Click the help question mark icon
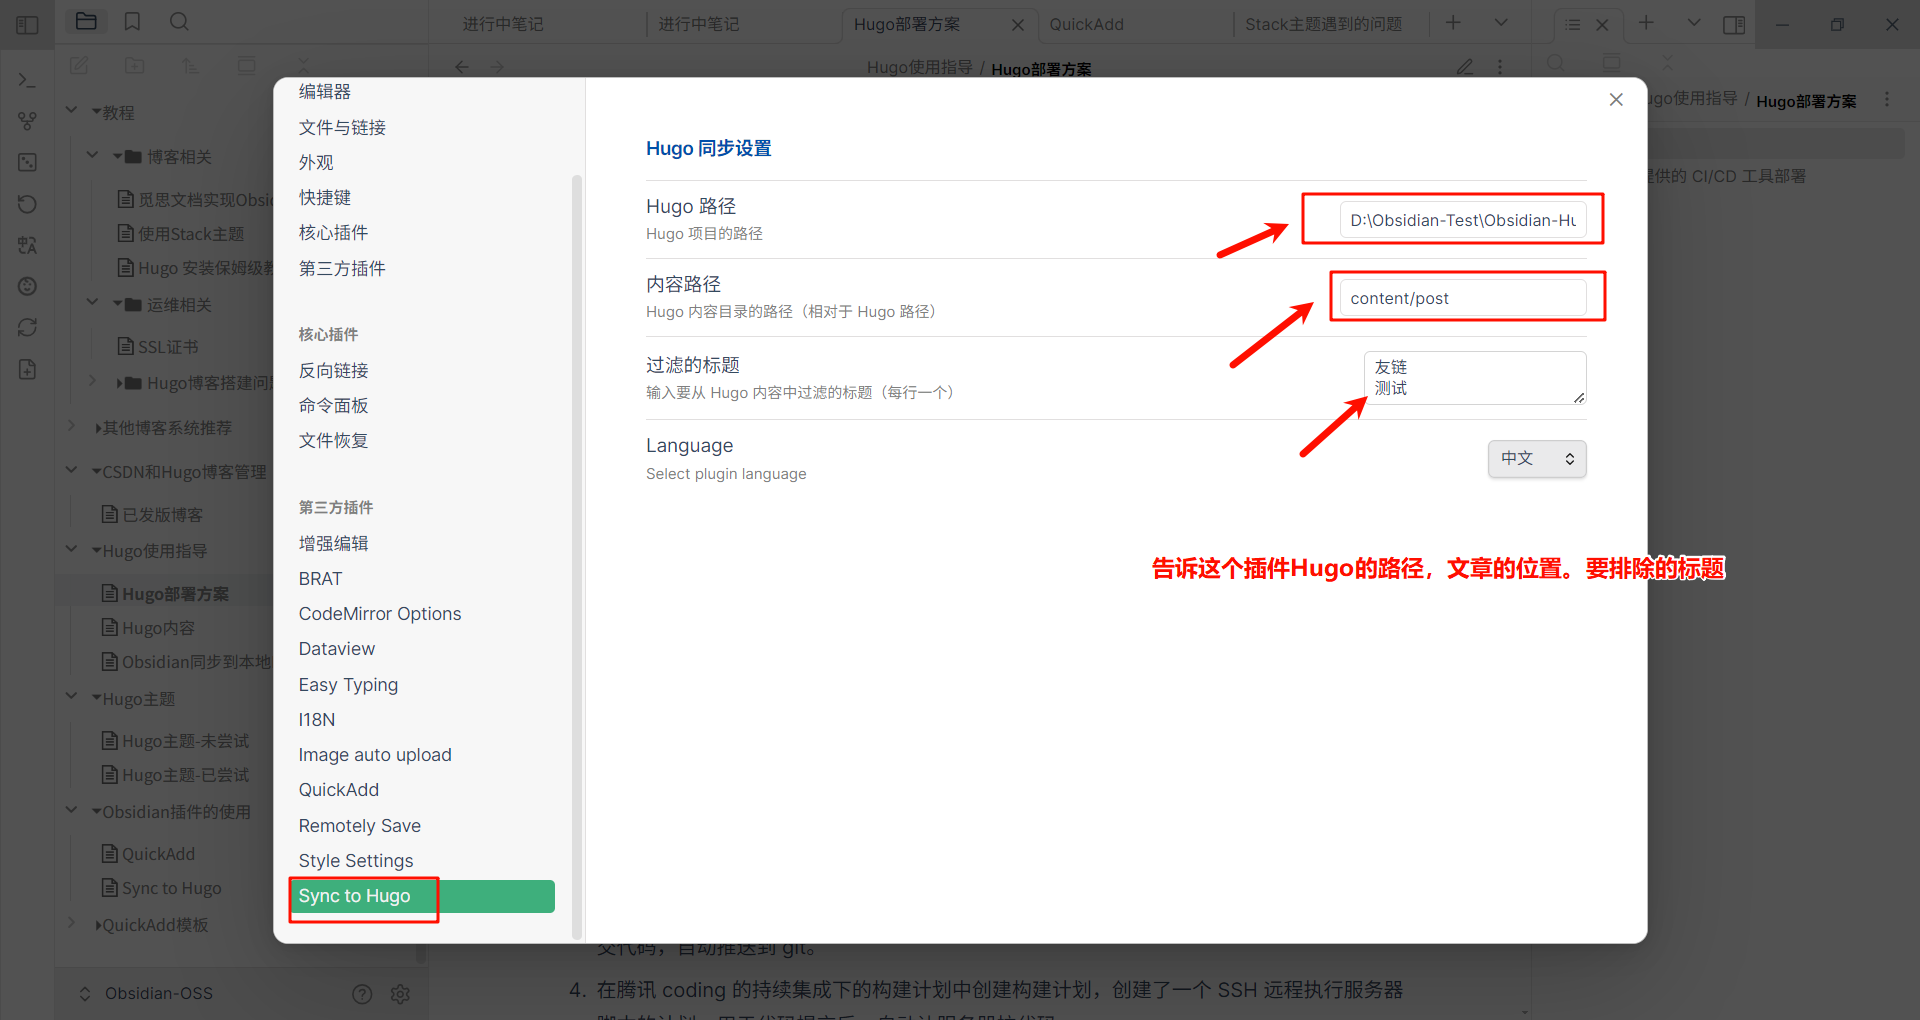The height and width of the screenshot is (1020, 1920). (362, 994)
